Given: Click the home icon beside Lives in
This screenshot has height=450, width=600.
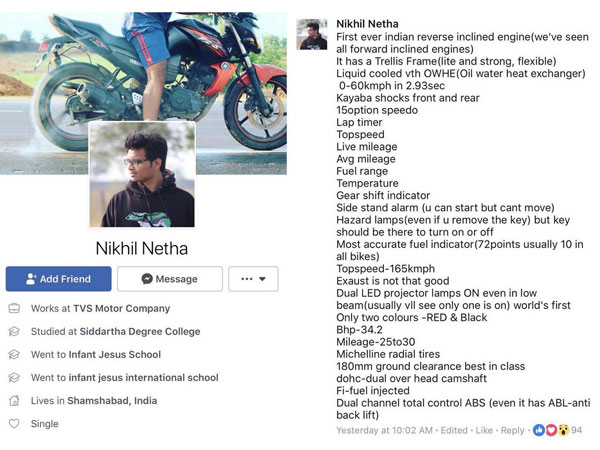Looking at the screenshot, I should pyautogui.click(x=14, y=401).
